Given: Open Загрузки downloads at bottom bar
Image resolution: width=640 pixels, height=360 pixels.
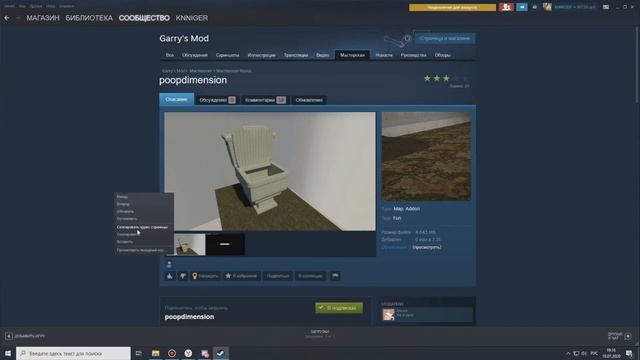Looking at the screenshot, I should (x=320, y=334).
